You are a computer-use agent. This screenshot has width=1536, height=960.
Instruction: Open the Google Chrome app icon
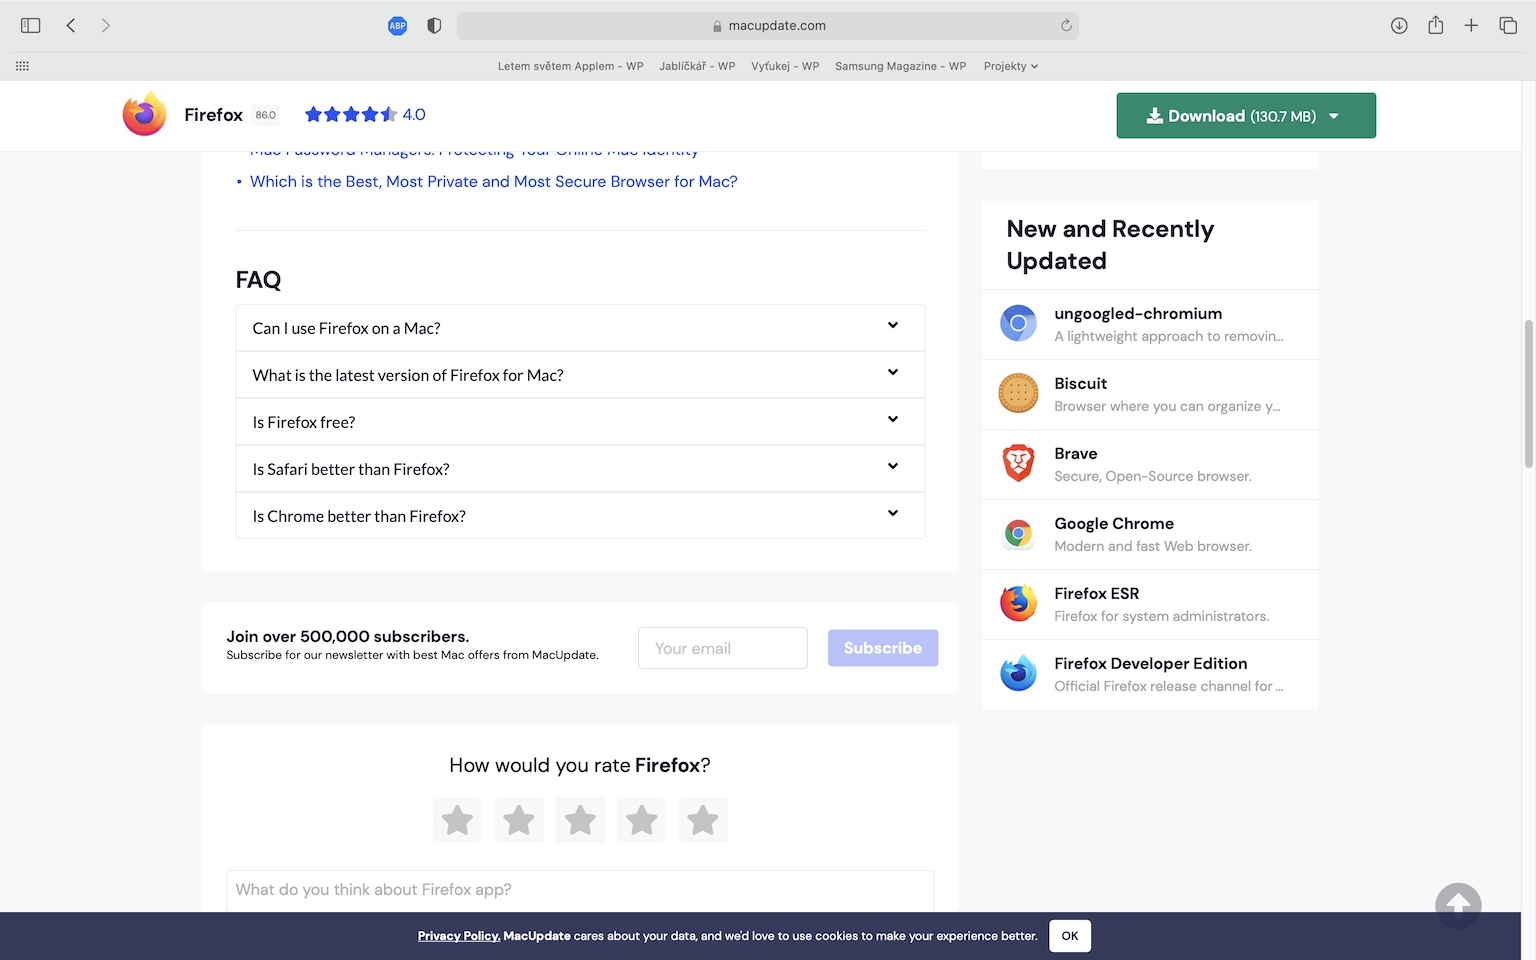(1018, 534)
